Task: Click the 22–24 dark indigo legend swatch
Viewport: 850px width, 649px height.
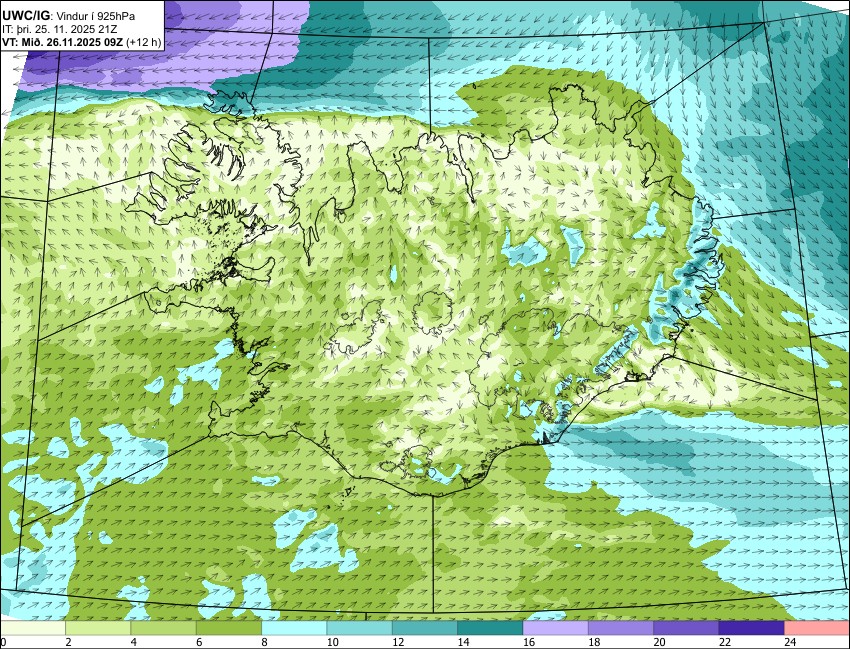Action: click(x=751, y=628)
